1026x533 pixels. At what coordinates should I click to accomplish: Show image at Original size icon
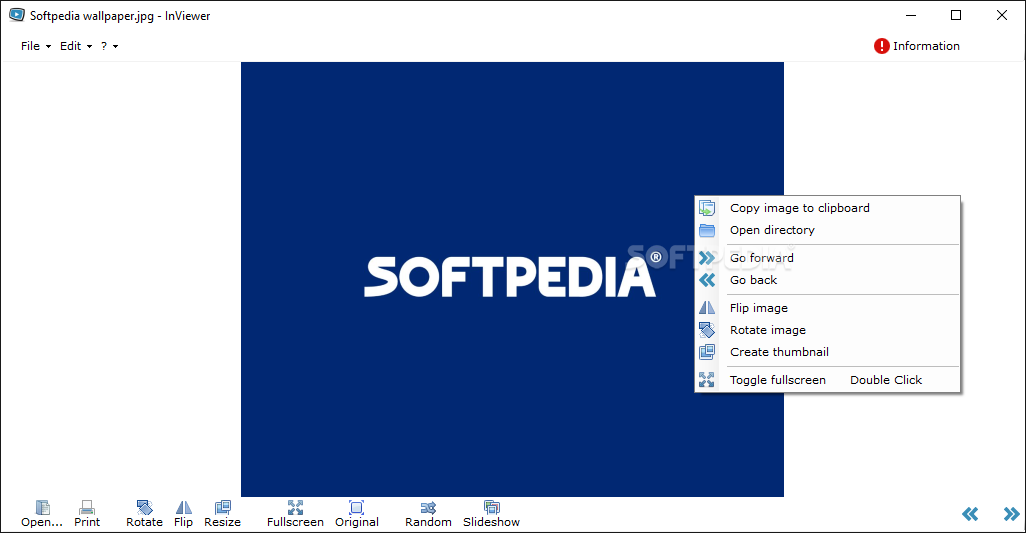tap(357, 507)
